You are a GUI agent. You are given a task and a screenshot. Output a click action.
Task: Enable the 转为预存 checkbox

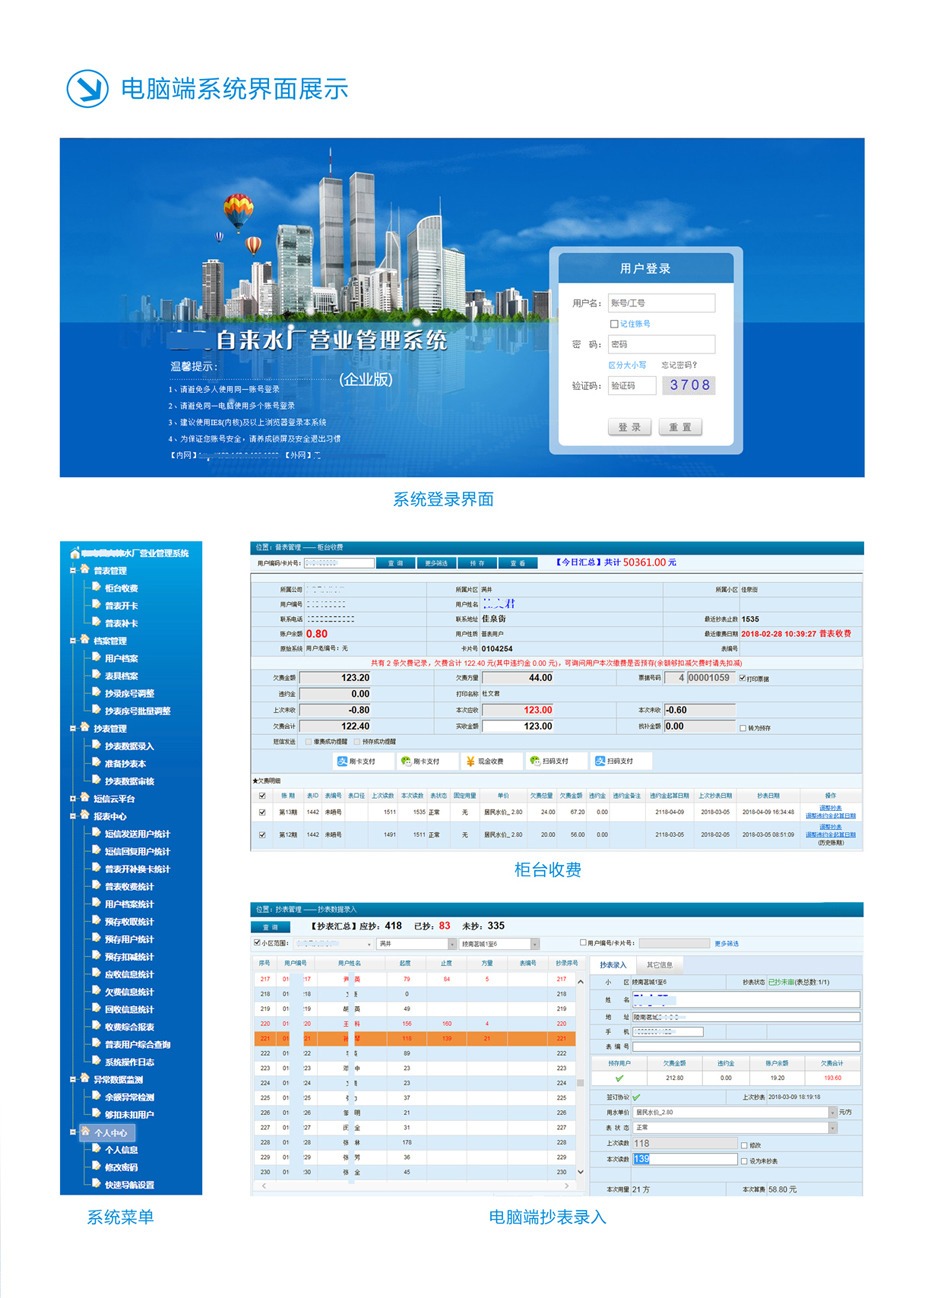[743, 728]
